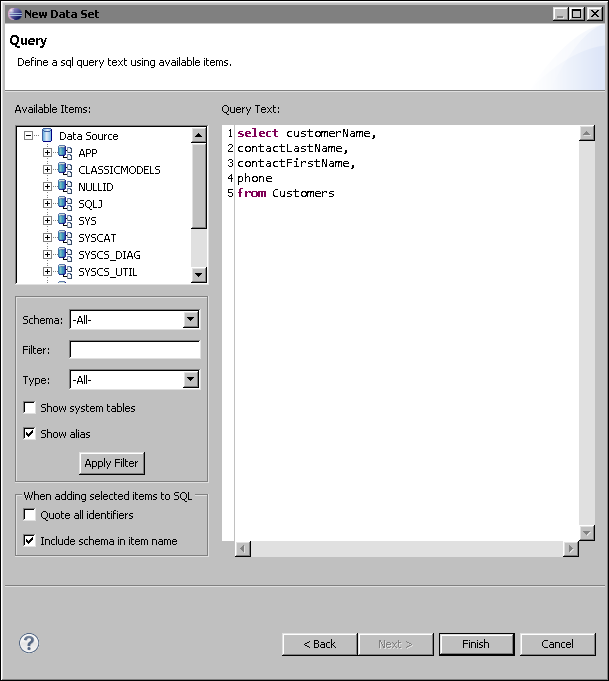Click on 'contactLastName,' query line

292,148
